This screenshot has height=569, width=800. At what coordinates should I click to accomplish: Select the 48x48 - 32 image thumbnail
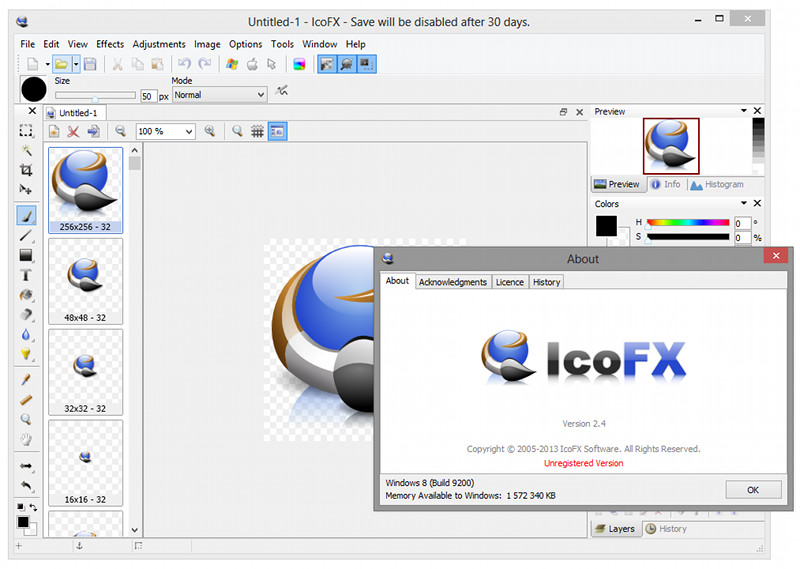click(86, 281)
